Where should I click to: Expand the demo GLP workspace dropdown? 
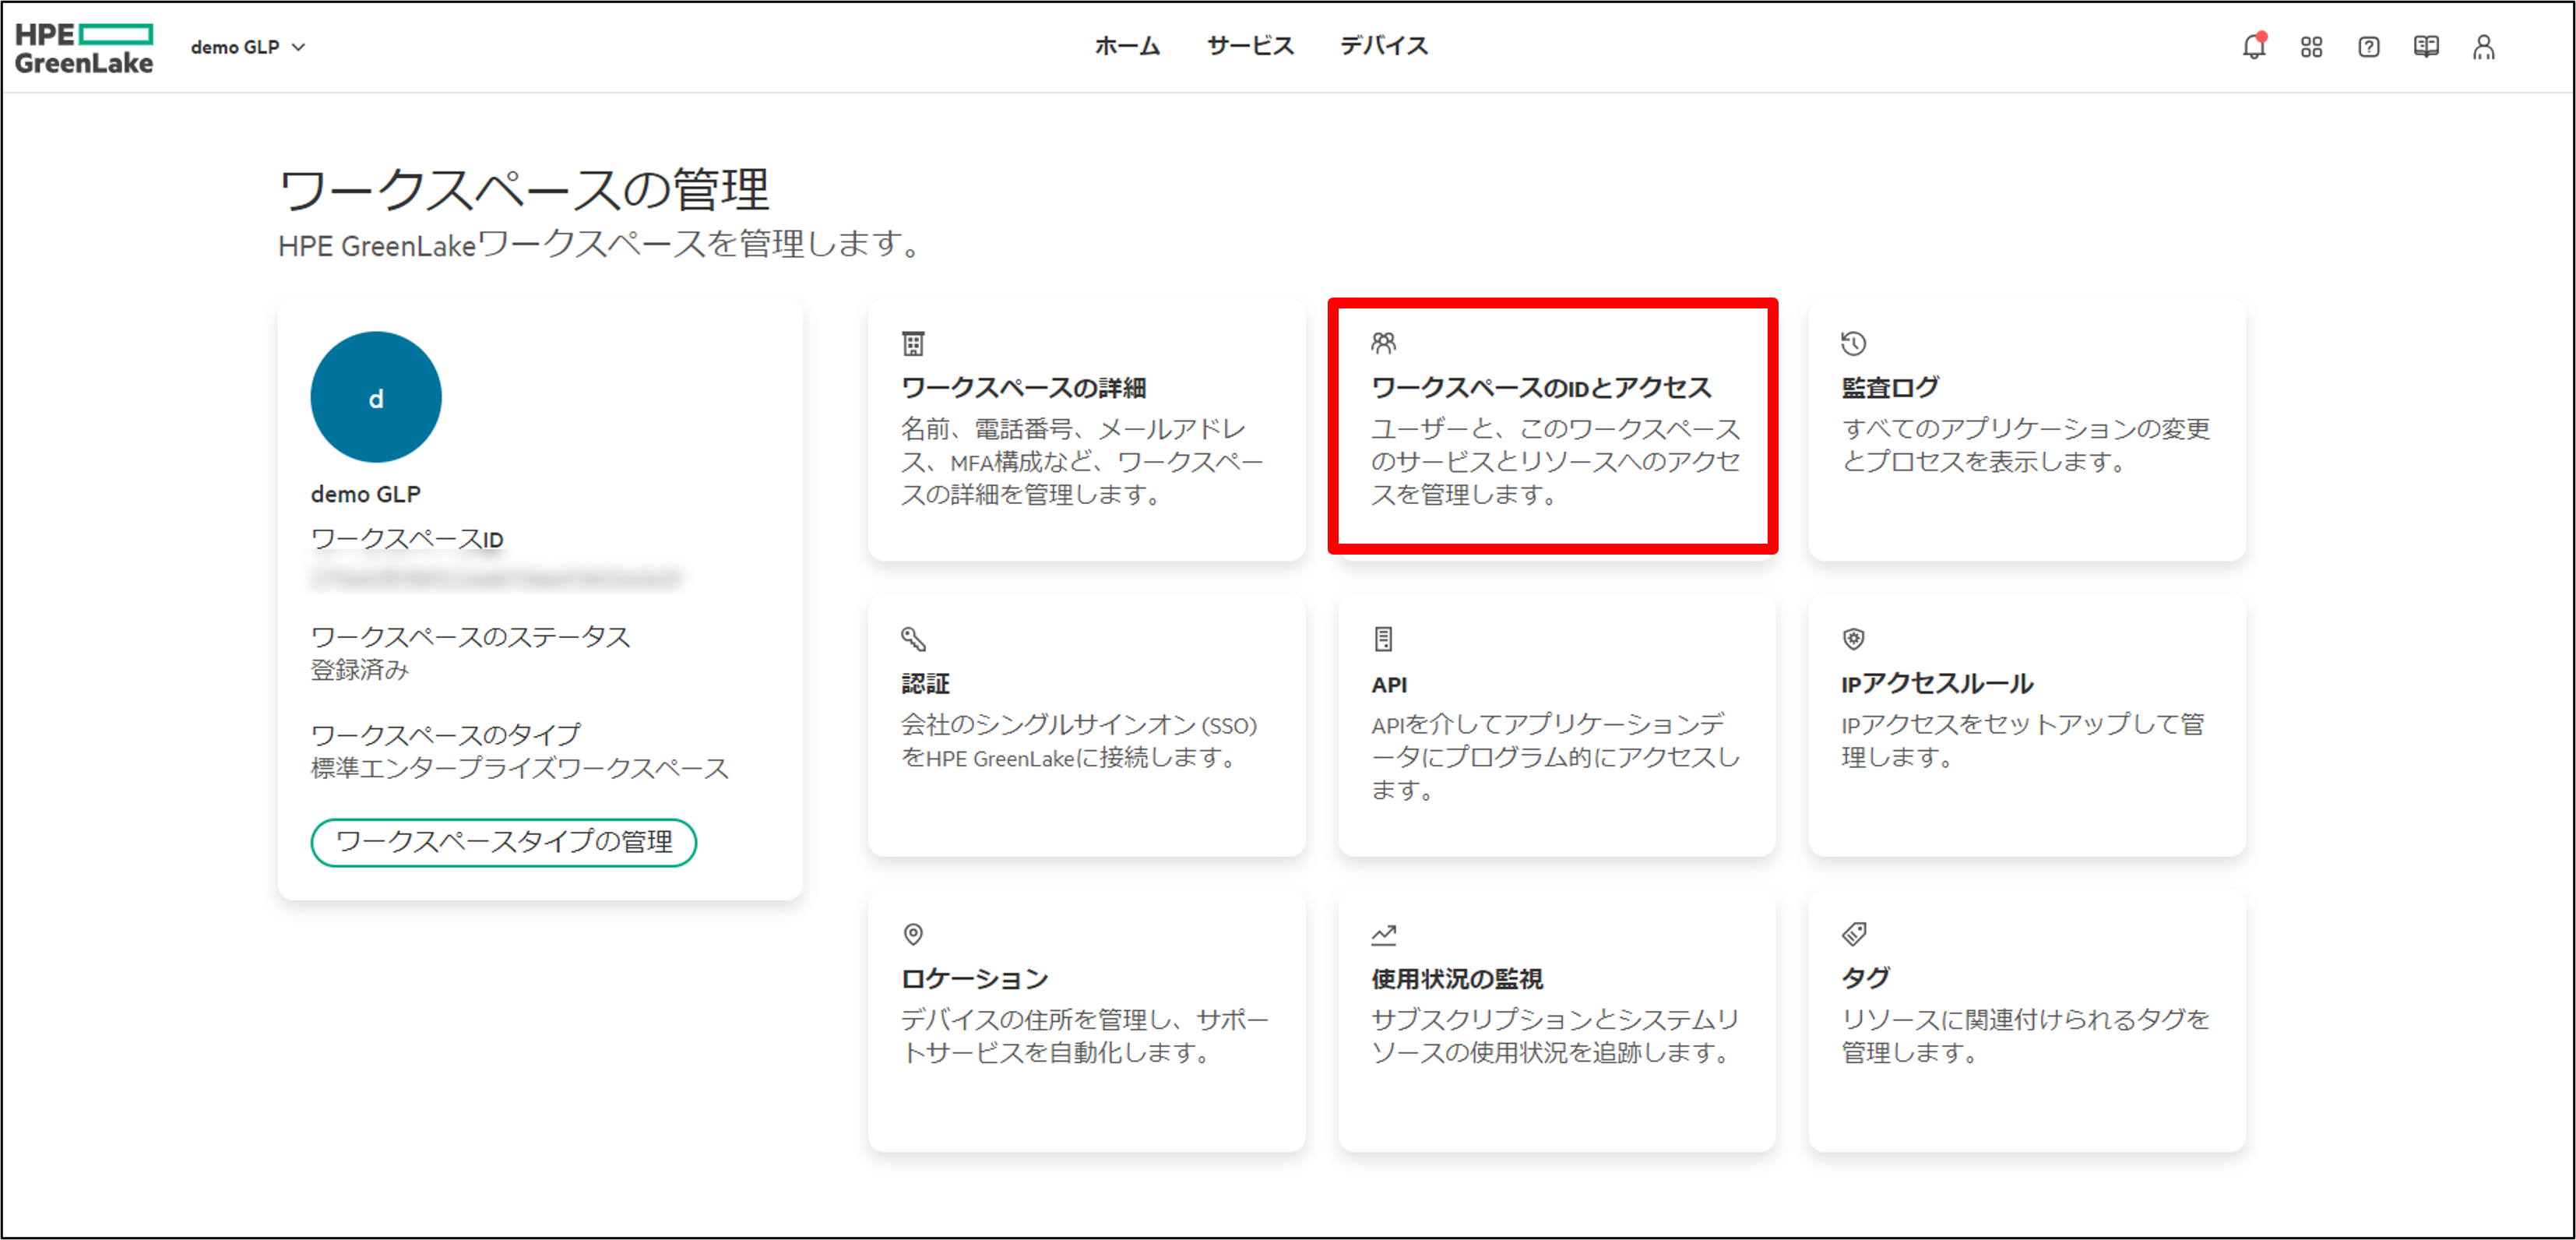[248, 47]
